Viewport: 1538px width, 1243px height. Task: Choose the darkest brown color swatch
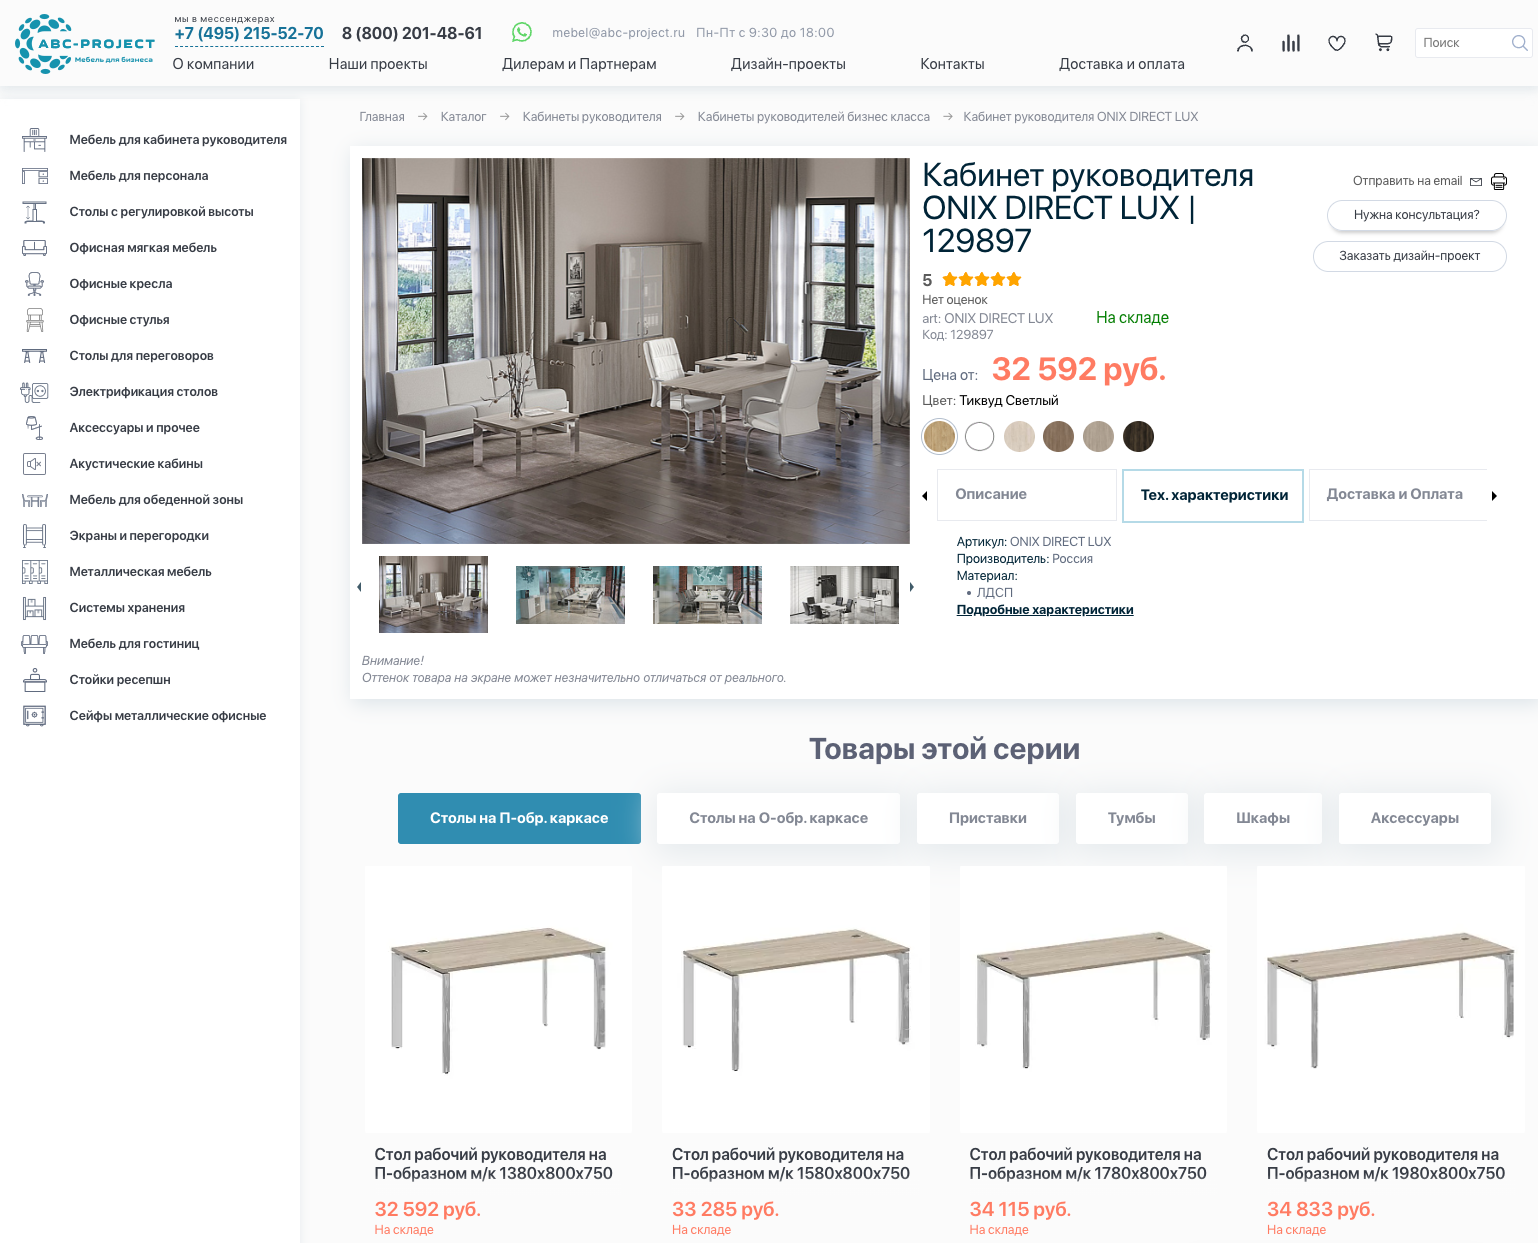click(1138, 436)
